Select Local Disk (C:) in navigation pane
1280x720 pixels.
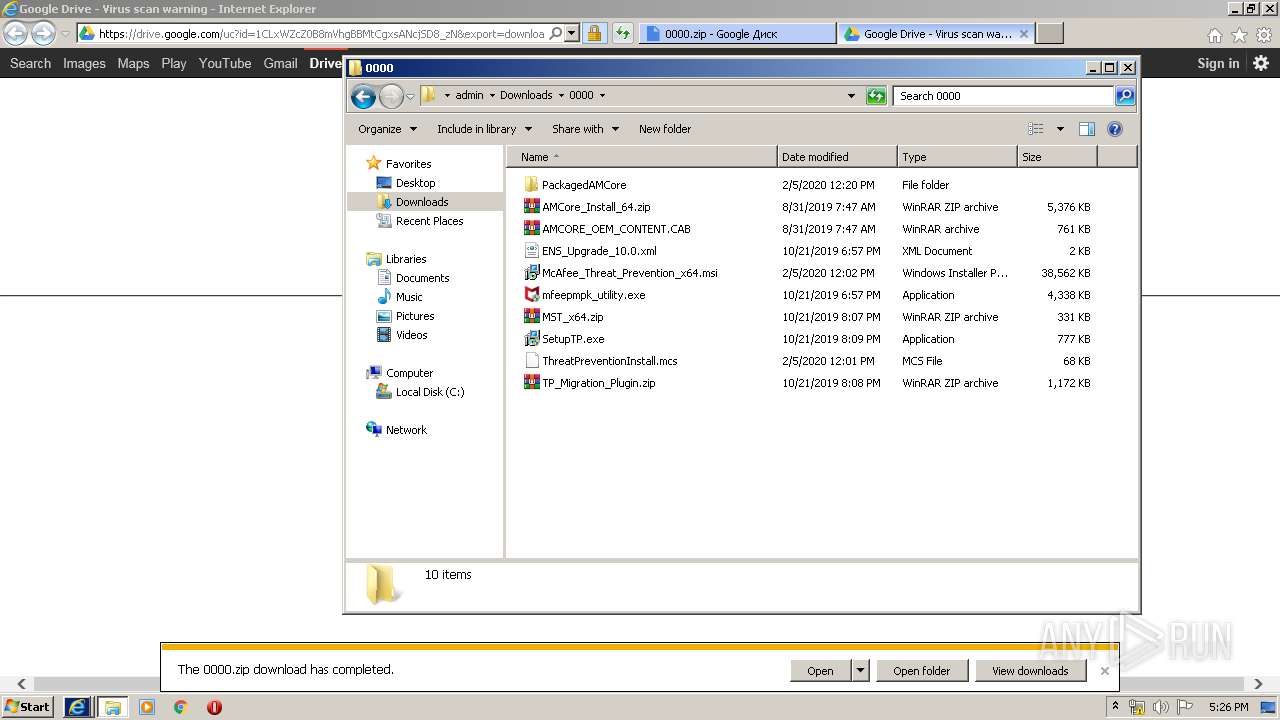[x=430, y=392]
